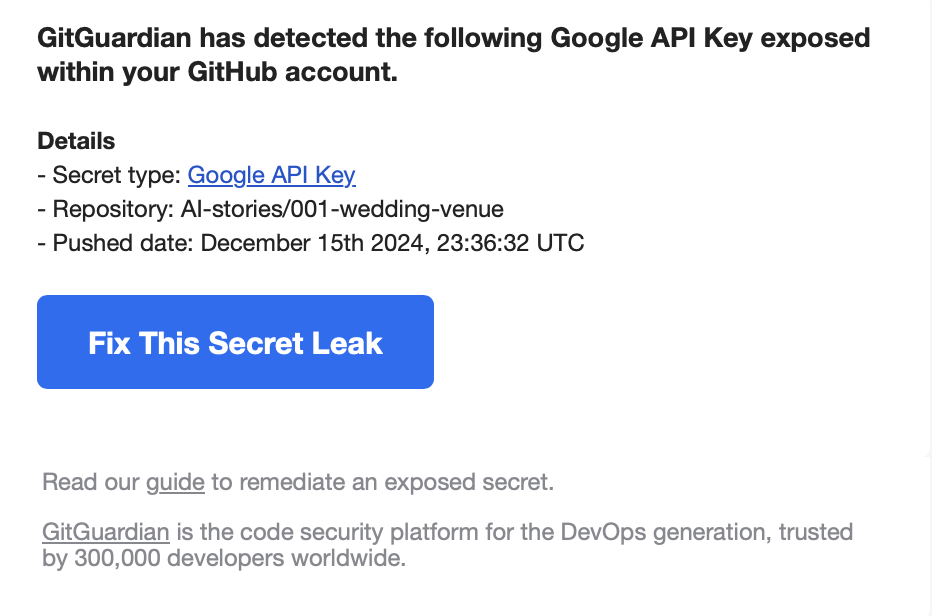Click the 'Repository:' label text
The width and height of the screenshot is (932, 616).
[113, 209]
